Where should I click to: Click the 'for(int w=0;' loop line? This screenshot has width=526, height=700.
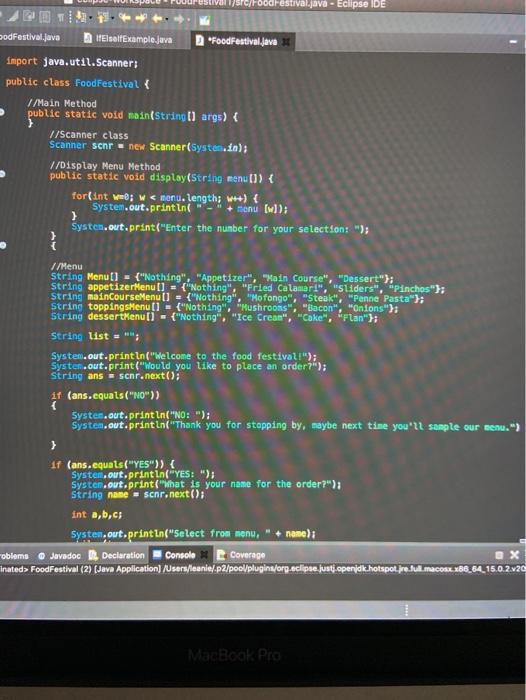coord(165,197)
